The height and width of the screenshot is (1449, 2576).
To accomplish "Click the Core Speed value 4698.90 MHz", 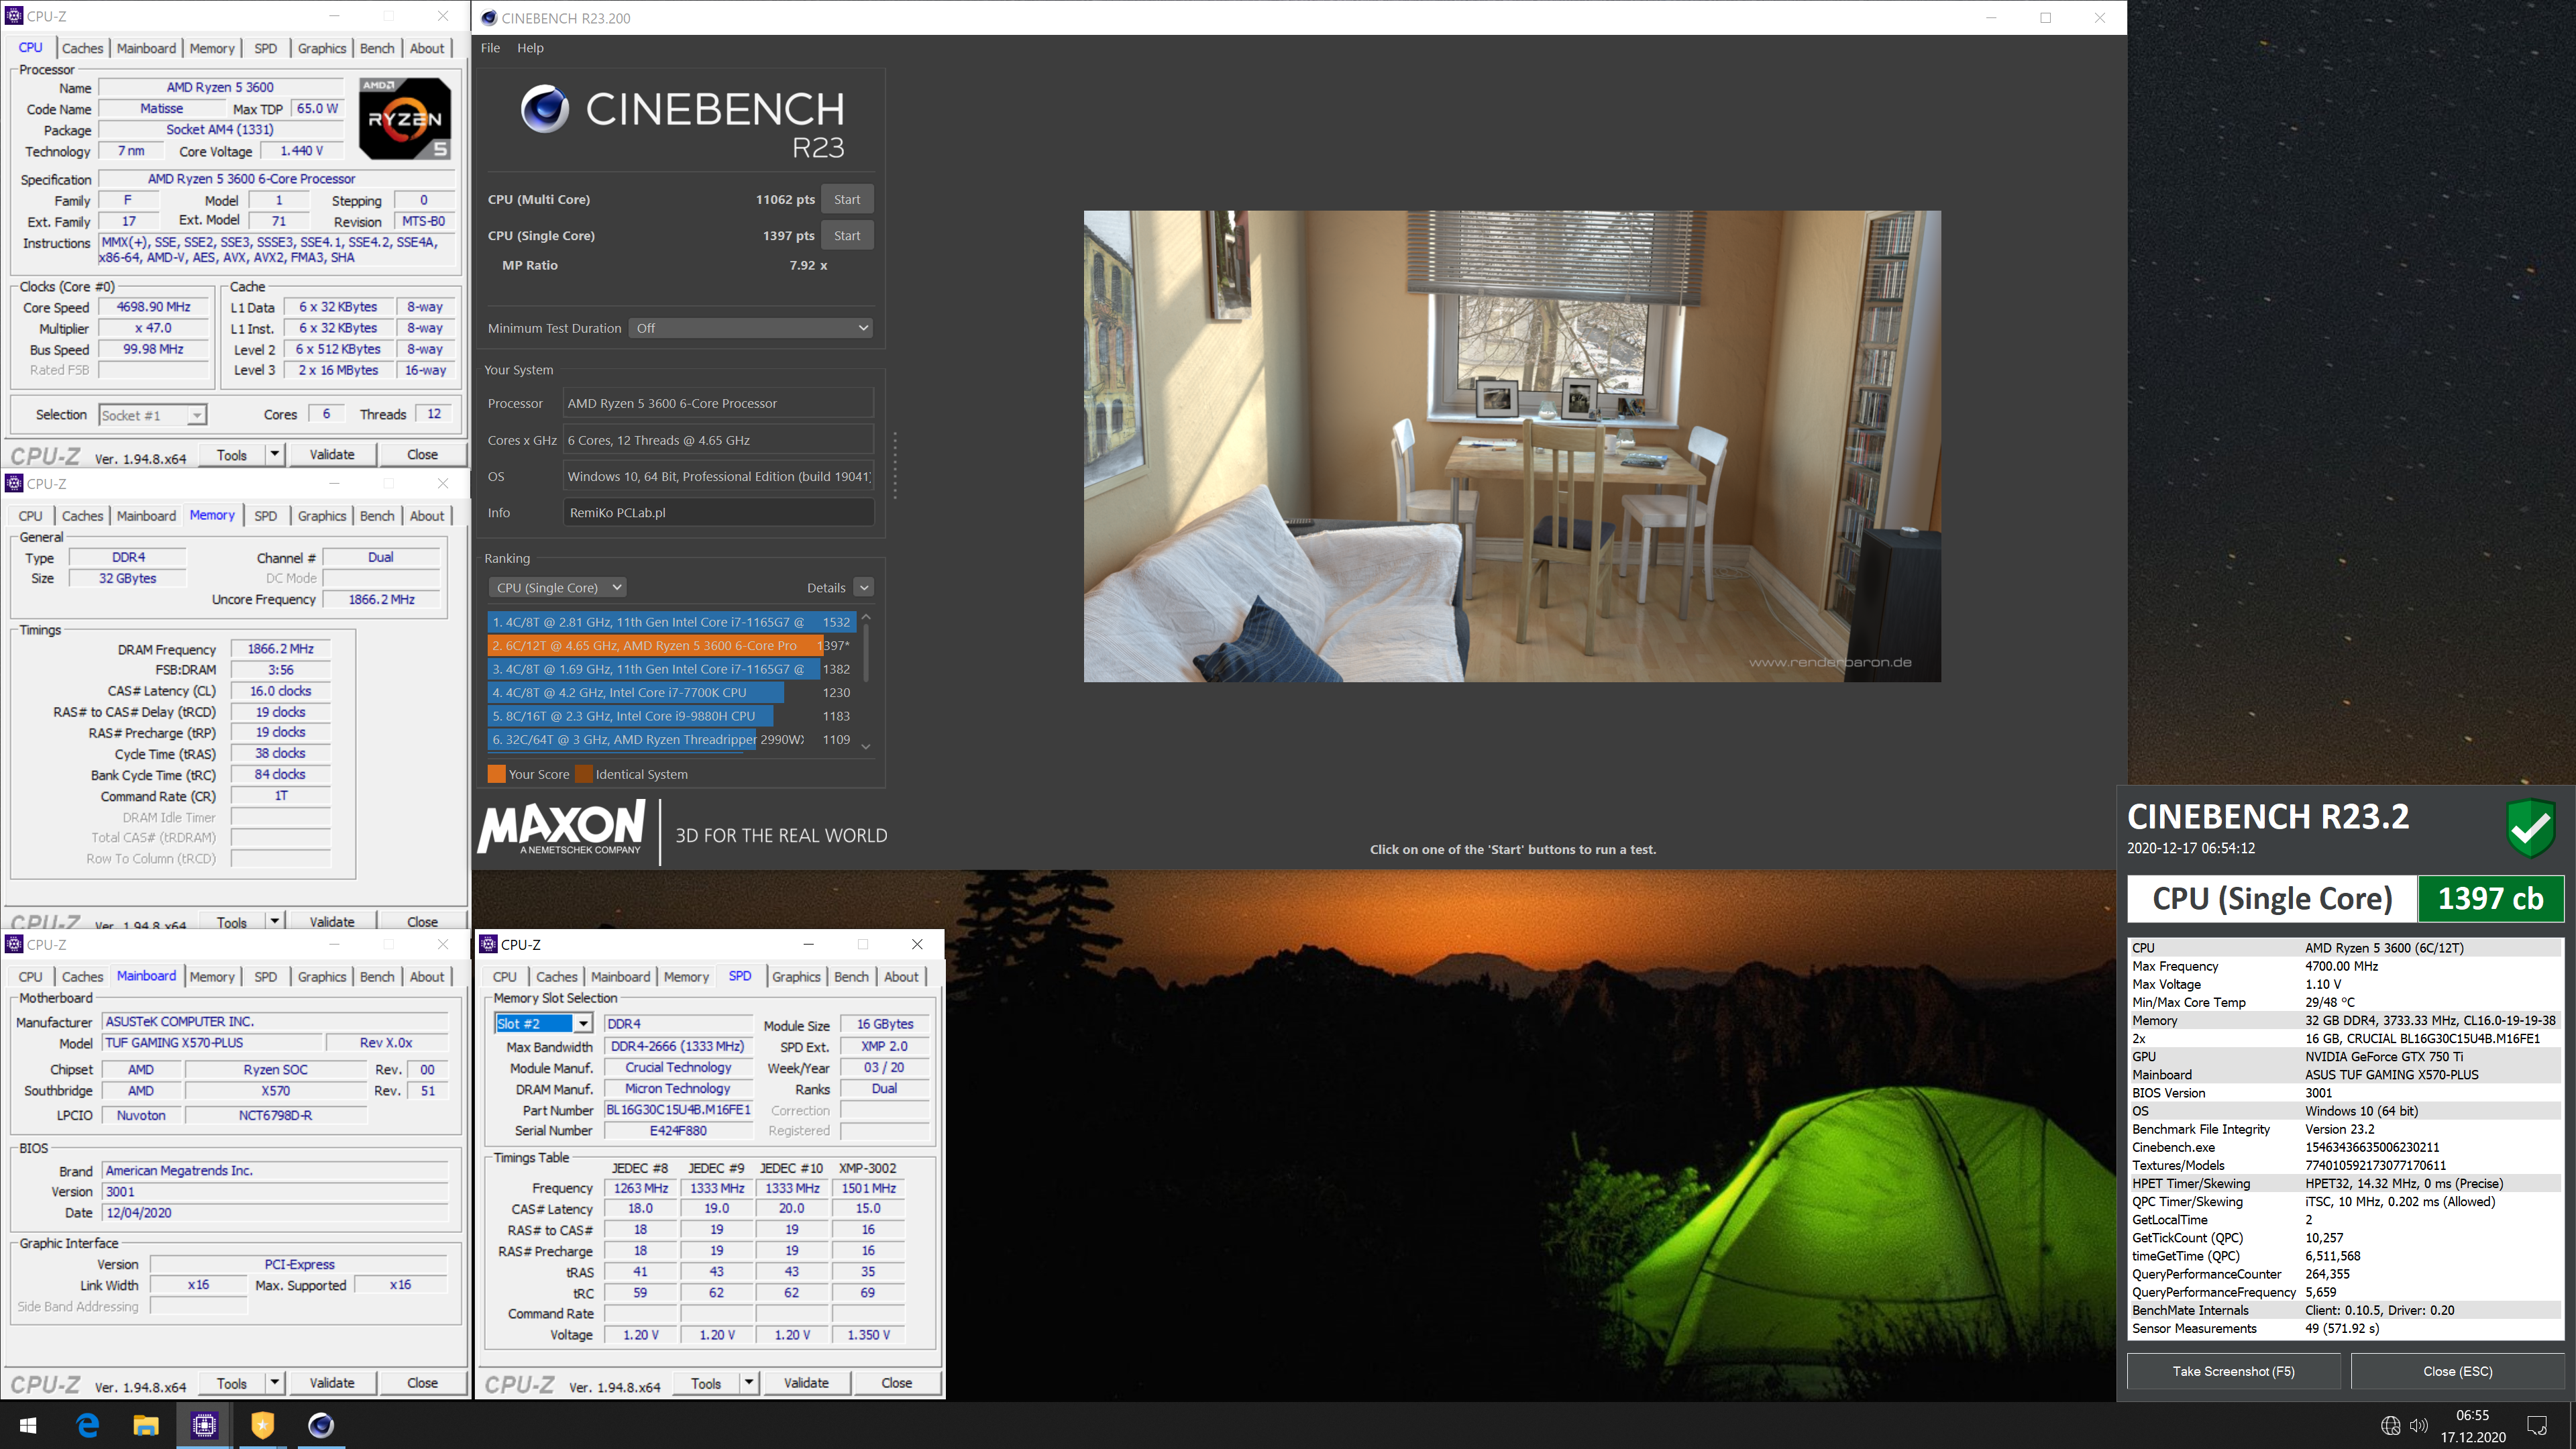I will click(154, 307).
